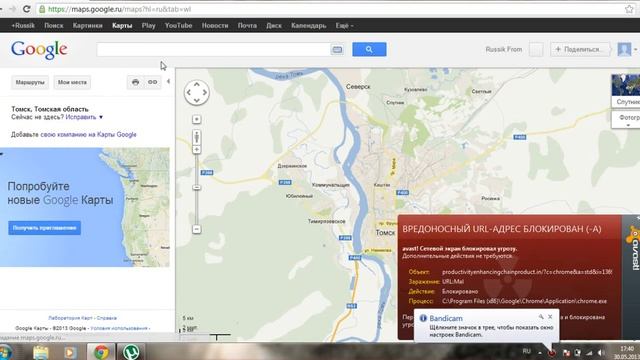Open YouTube in the top bar
Viewport: 640px width, 360px height.
[178, 25]
